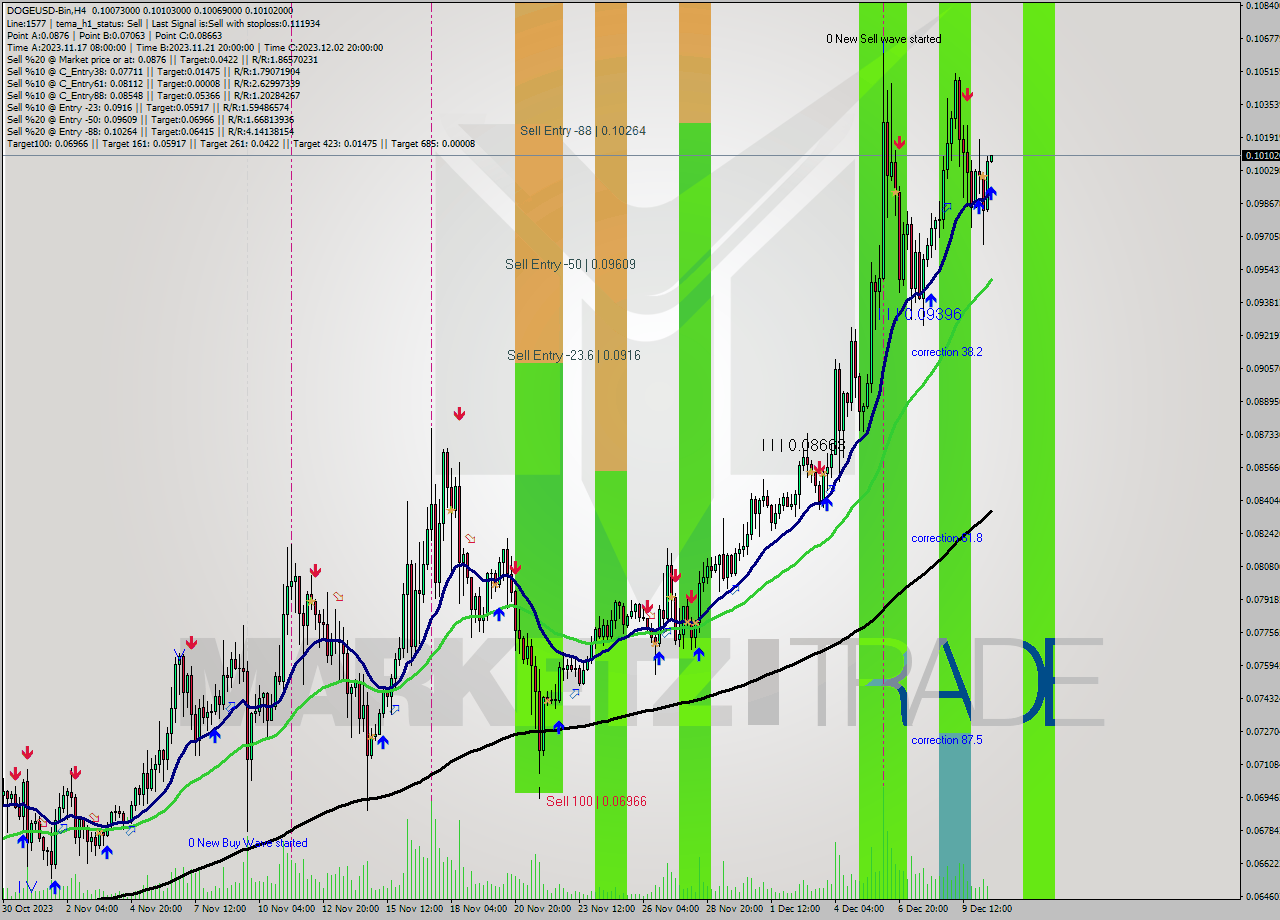Image resolution: width=1280 pixels, height=920 pixels.
Task: Click the 0 New Sell wave started annotation
Action: pos(882,39)
